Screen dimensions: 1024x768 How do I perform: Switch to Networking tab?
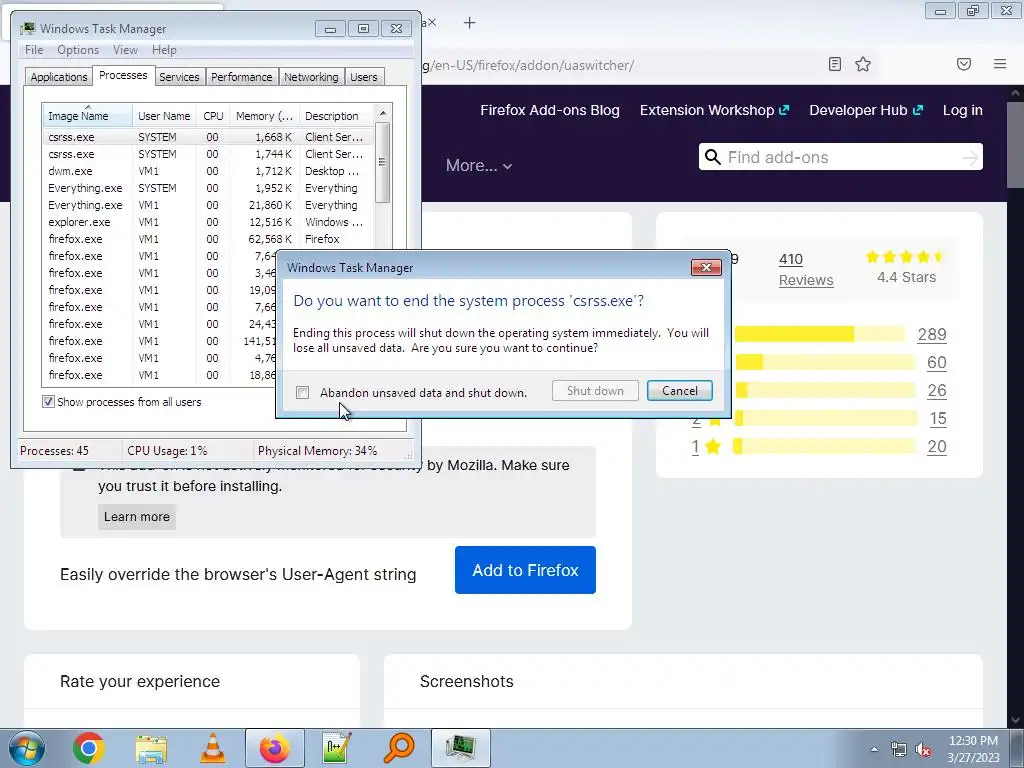coord(311,76)
